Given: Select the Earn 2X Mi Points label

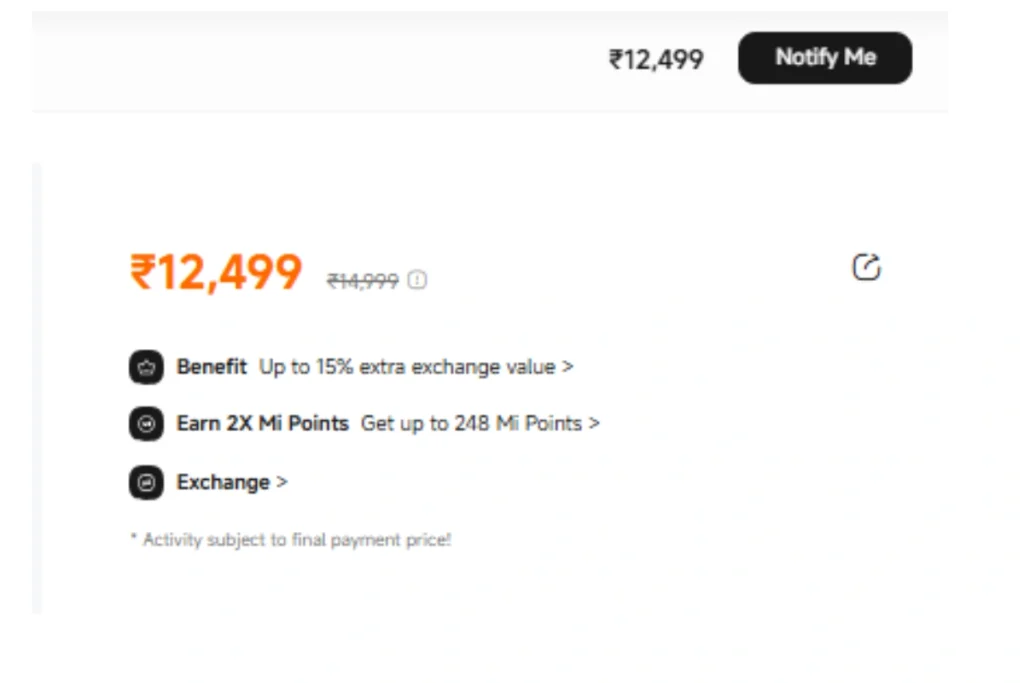Looking at the screenshot, I should click(x=262, y=423).
